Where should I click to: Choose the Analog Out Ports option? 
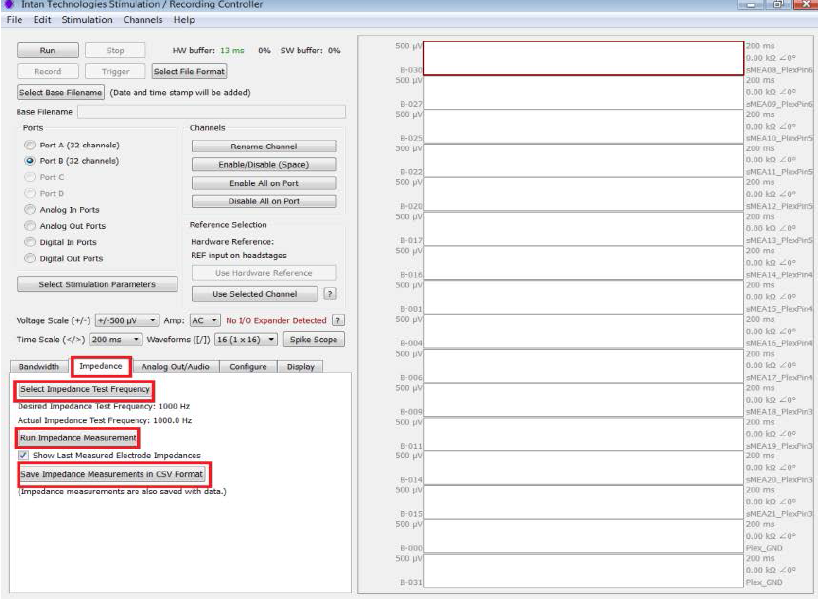(x=30, y=226)
